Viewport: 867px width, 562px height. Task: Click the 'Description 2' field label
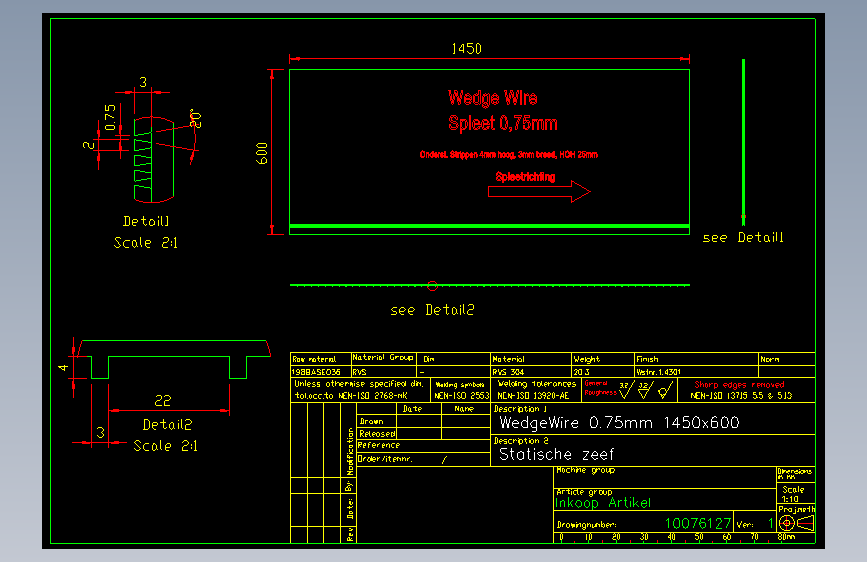point(521,441)
